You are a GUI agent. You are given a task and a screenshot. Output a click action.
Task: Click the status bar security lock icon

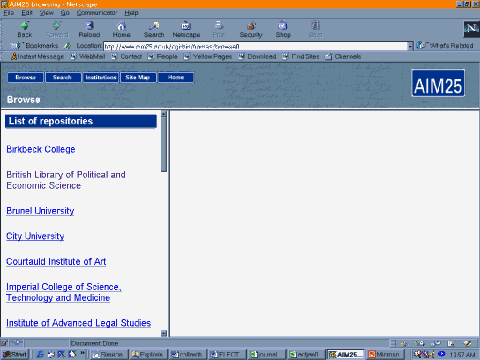pyautogui.click(x=5, y=343)
